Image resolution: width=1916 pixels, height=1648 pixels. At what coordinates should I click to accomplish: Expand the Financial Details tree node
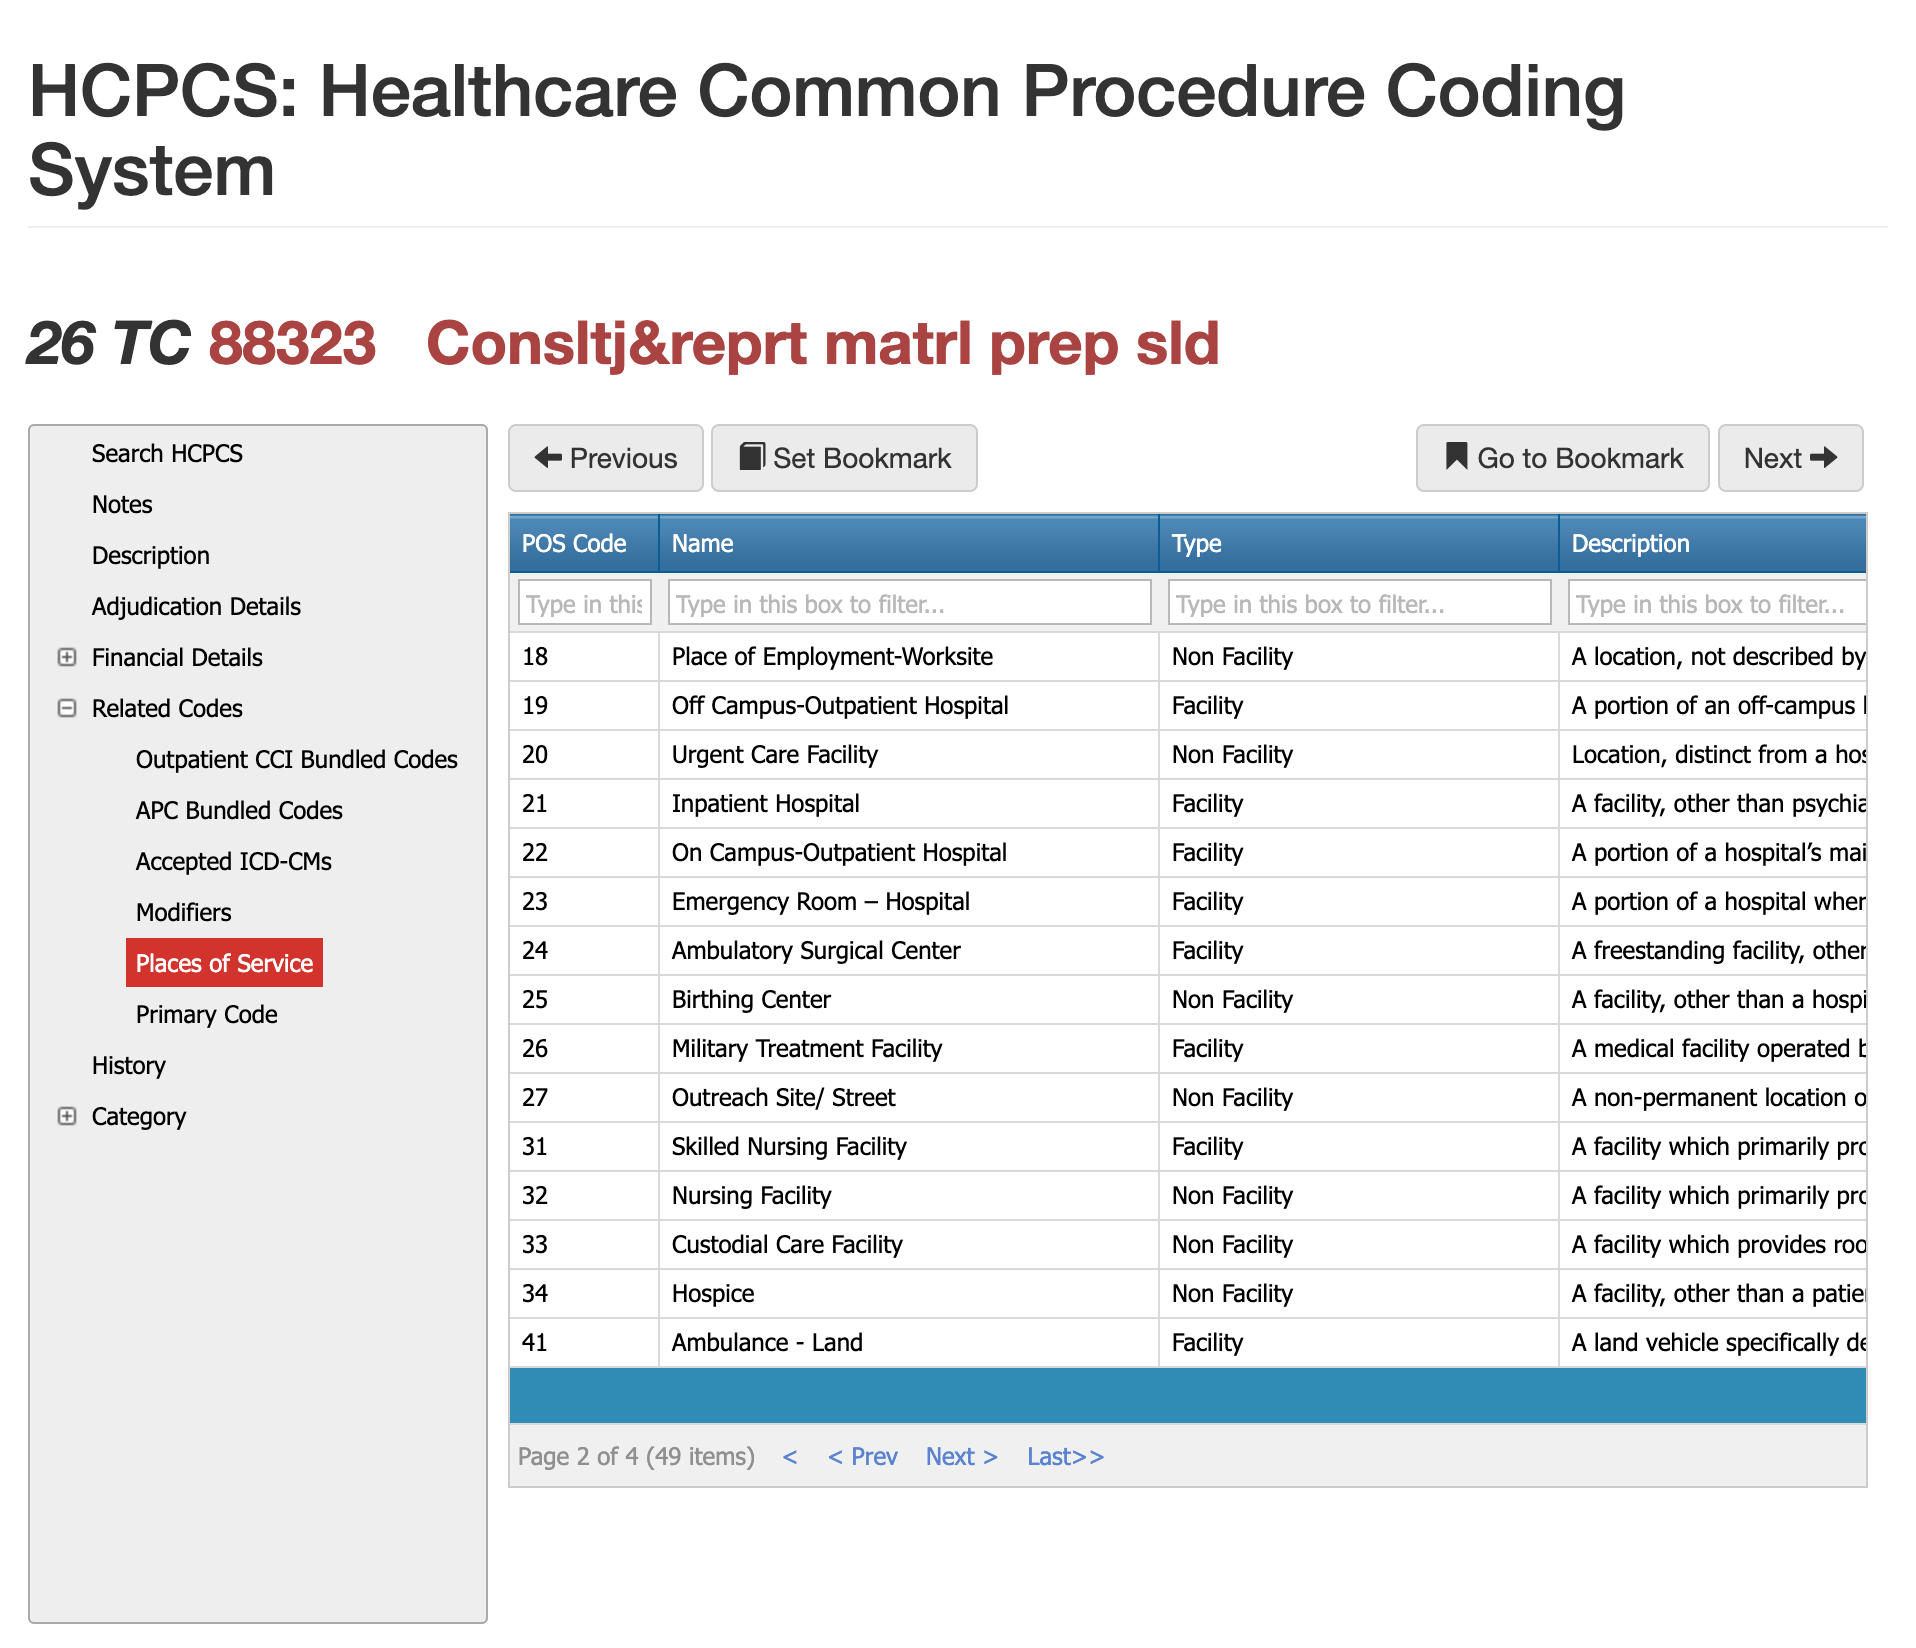[67, 657]
